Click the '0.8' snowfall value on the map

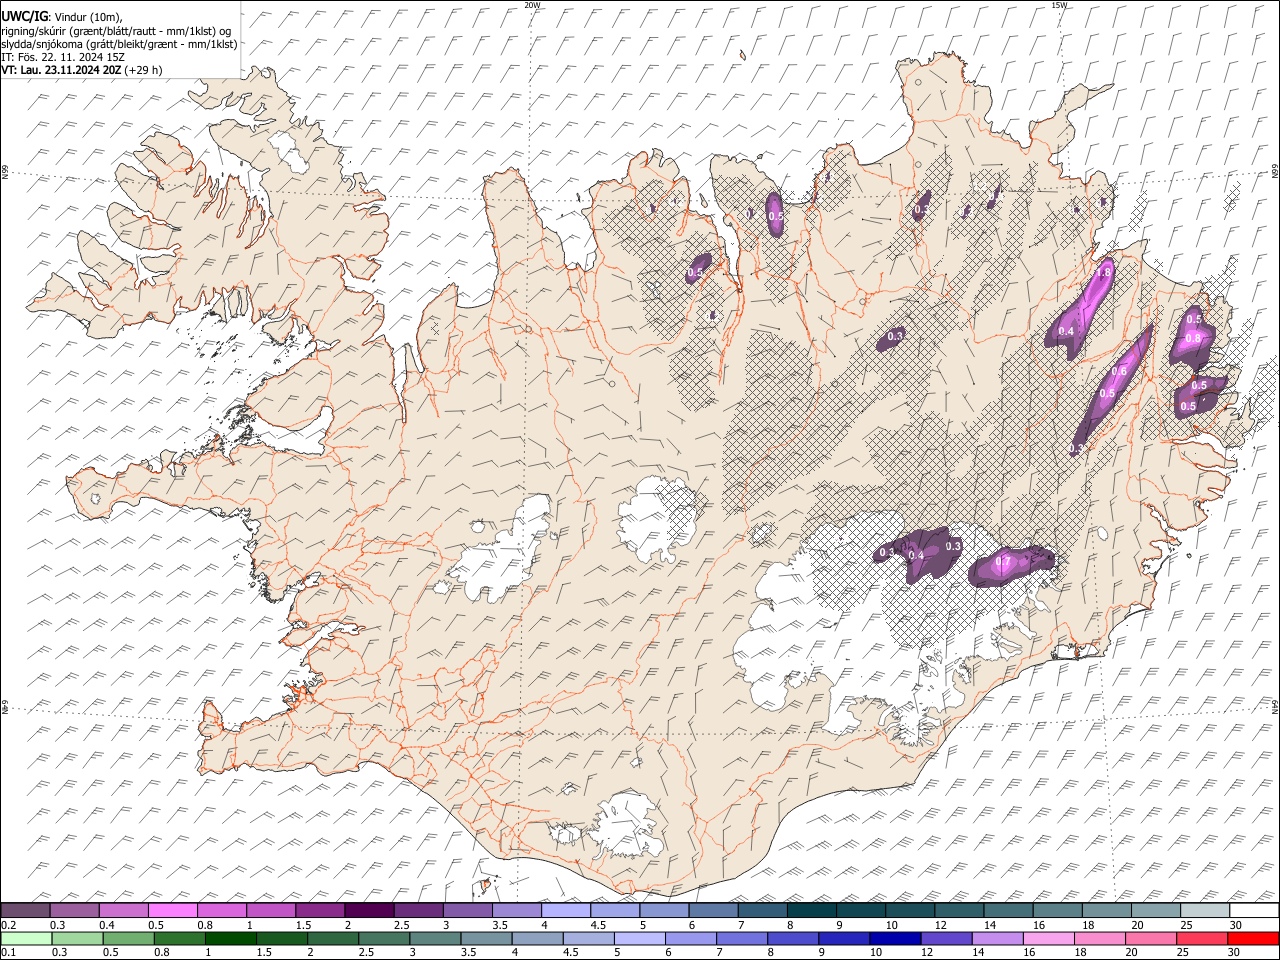pyautogui.click(x=1193, y=338)
